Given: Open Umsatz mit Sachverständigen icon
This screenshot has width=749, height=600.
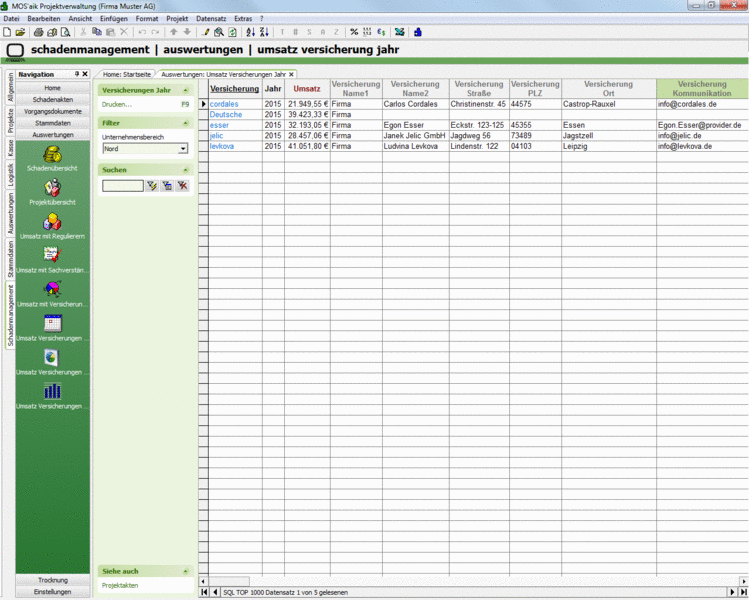Looking at the screenshot, I should [x=52, y=256].
